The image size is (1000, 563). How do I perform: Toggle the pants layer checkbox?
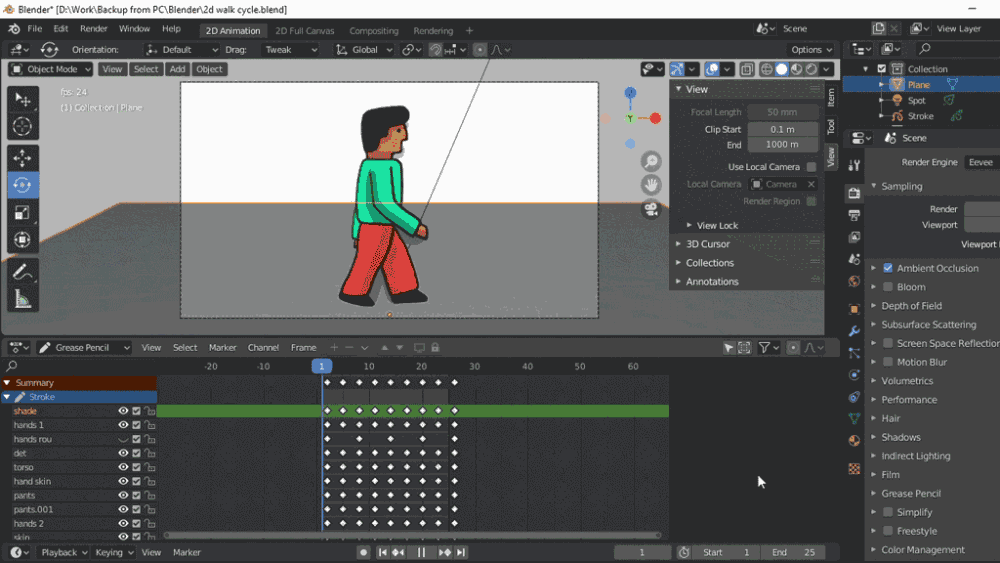point(136,495)
